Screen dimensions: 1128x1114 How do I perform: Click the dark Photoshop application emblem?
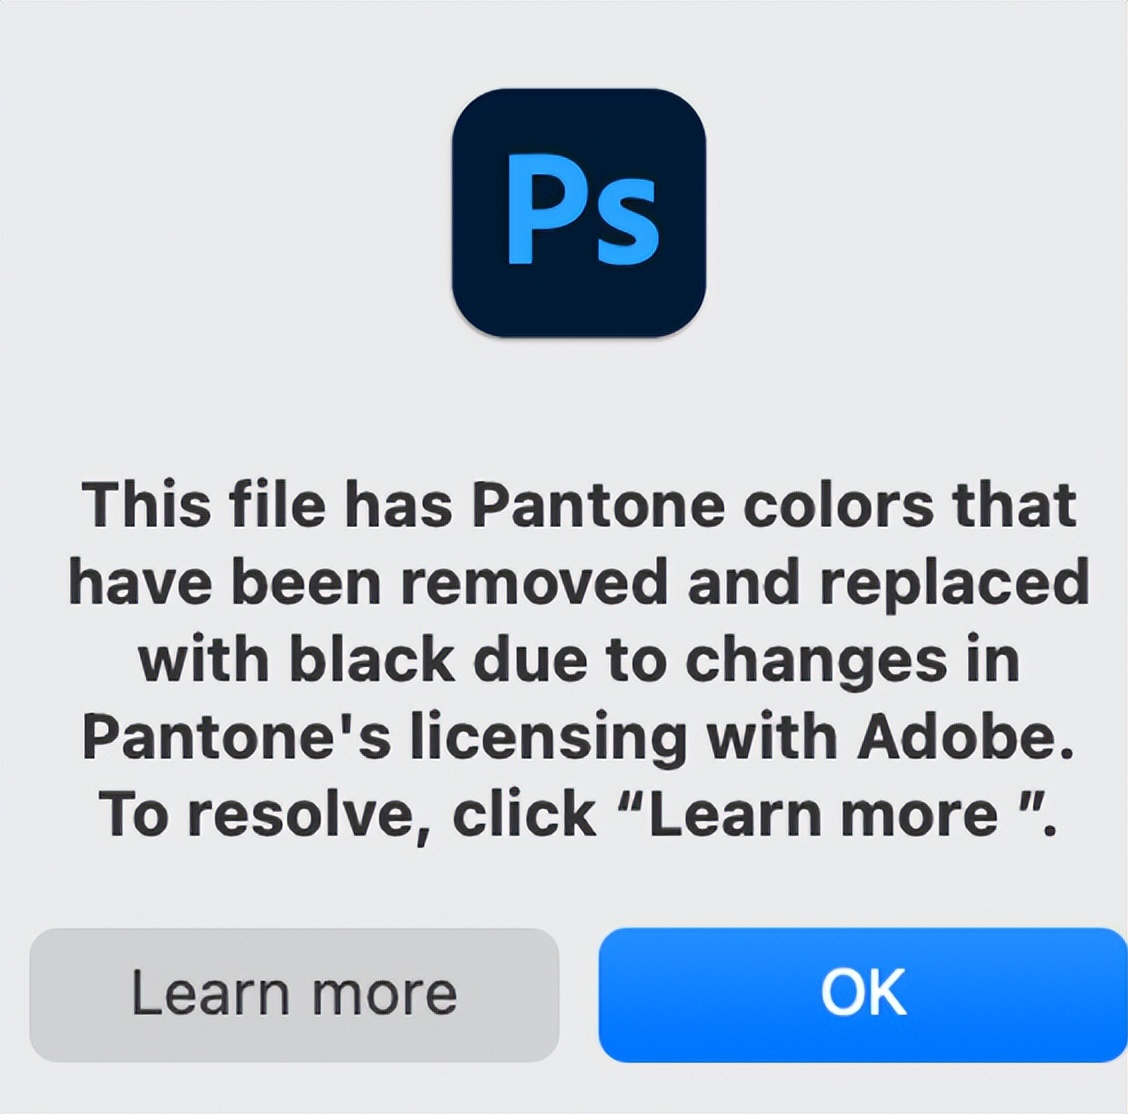[578, 213]
